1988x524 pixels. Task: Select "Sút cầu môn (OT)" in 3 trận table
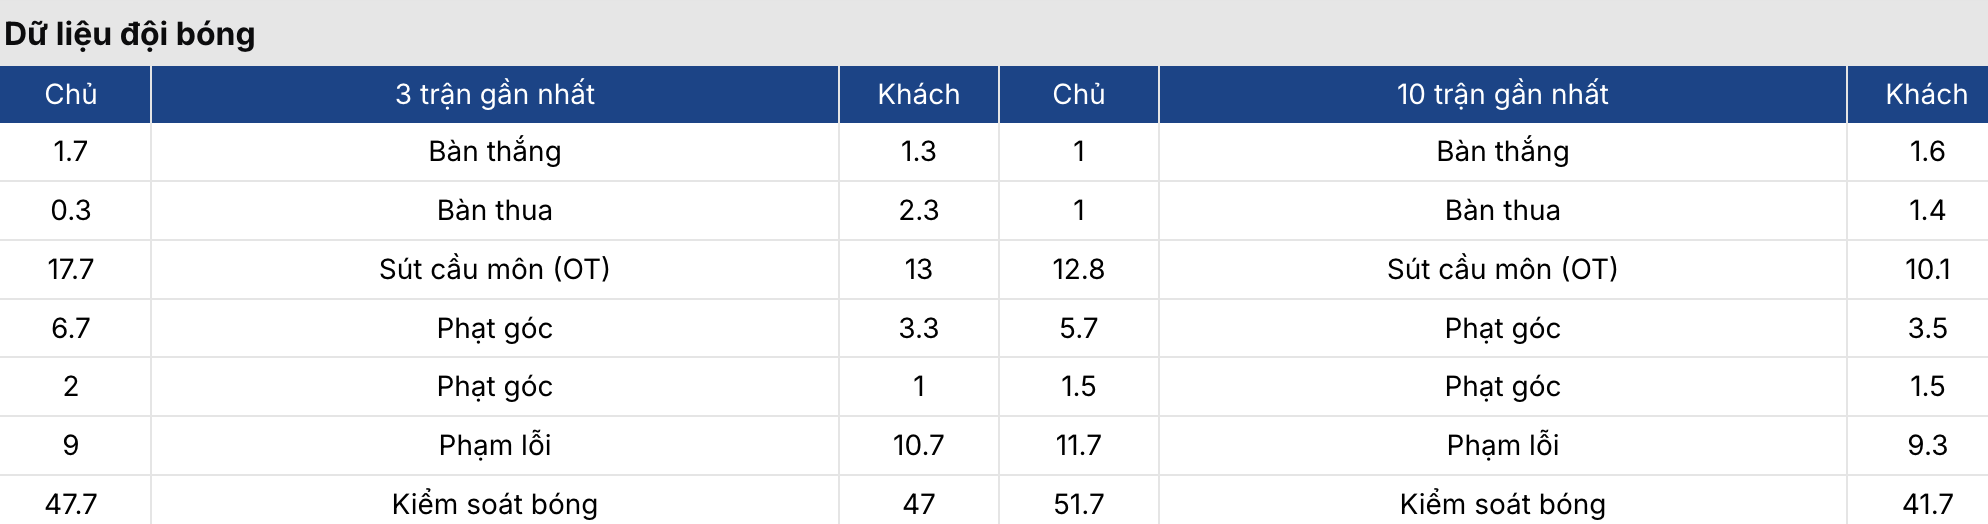tap(495, 269)
